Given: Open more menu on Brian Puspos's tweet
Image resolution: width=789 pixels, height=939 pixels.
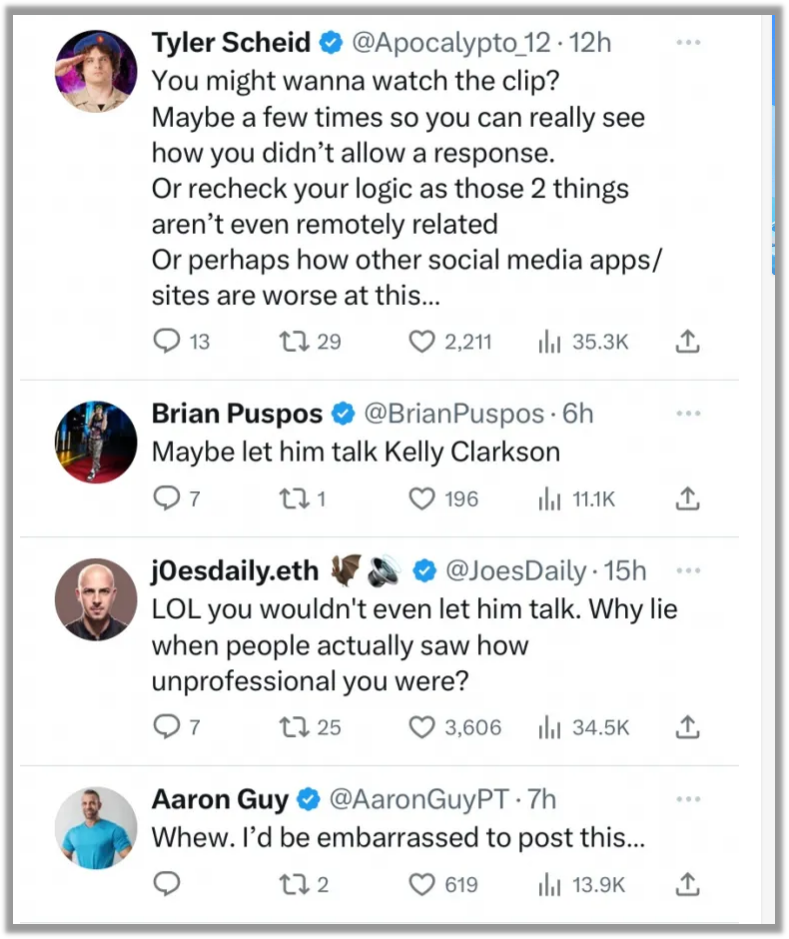Looking at the screenshot, I should 687,412.
